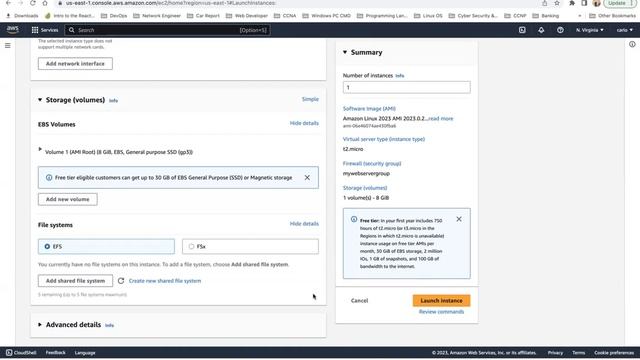Open the Software Image (AMI) summary link
Viewport: 640px width, 360px height.
369,109
